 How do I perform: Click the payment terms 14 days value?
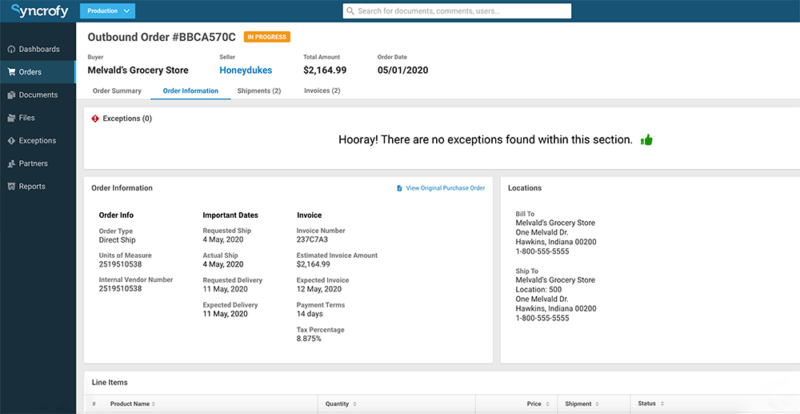310,313
